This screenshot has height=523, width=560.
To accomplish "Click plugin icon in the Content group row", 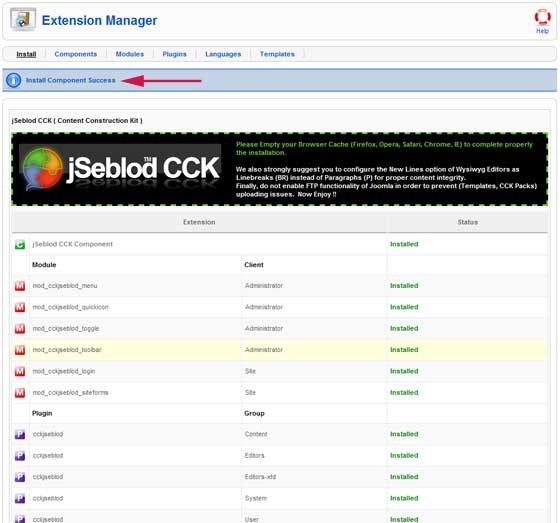I will (x=20, y=434).
